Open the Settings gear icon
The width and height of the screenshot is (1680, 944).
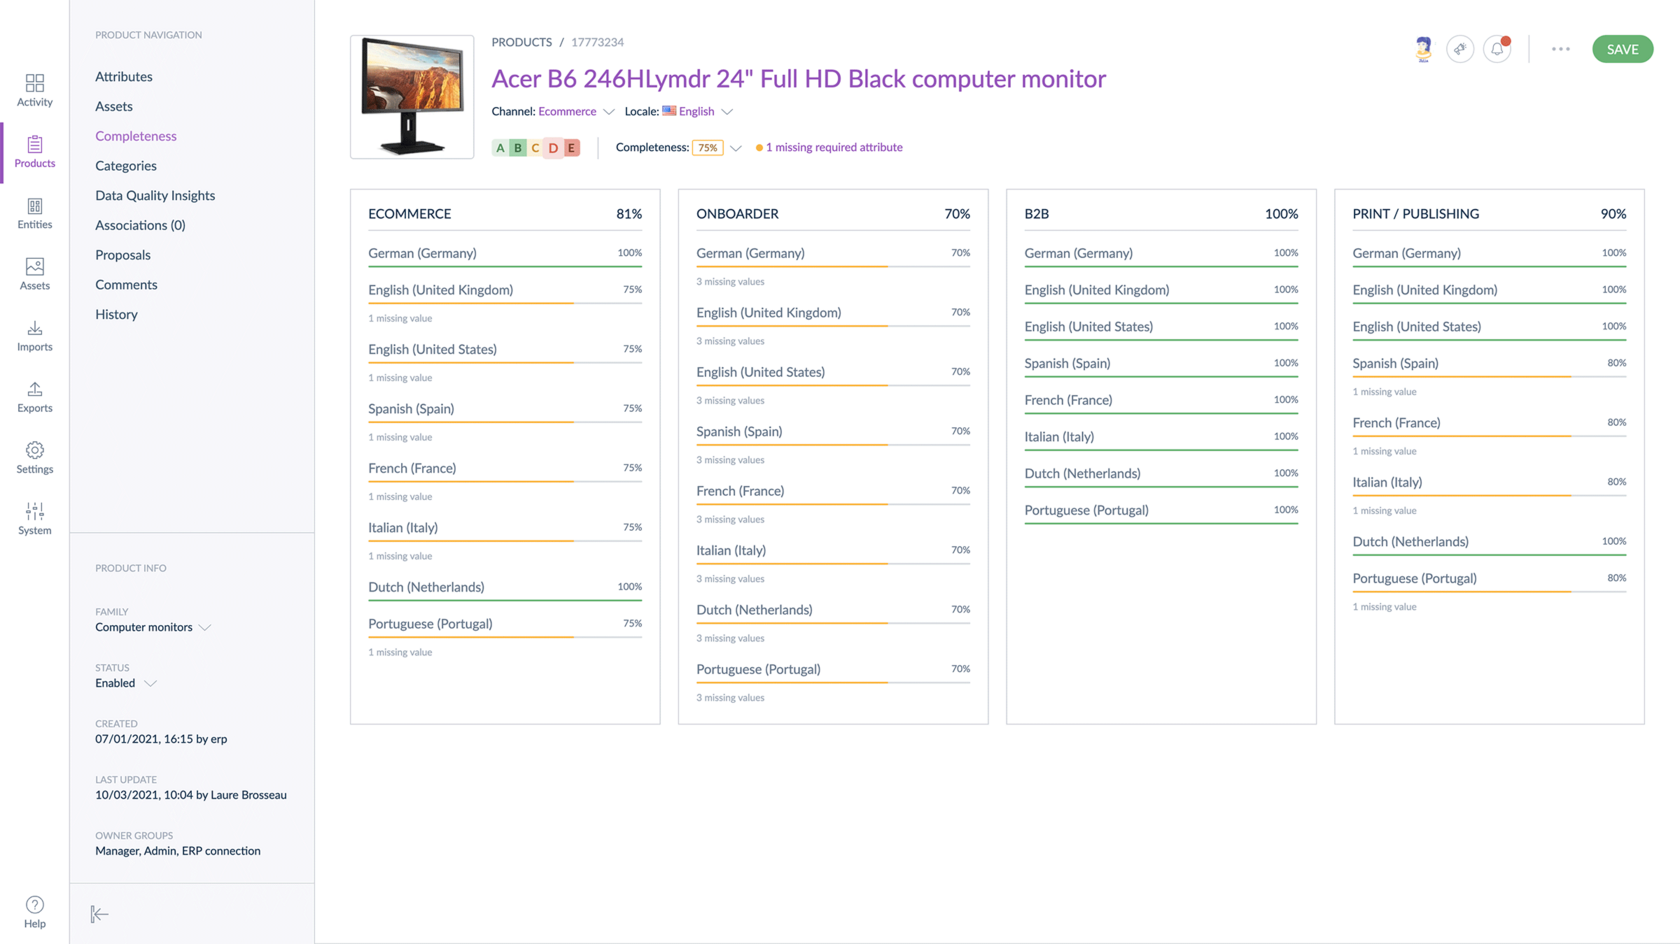[34, 457]
